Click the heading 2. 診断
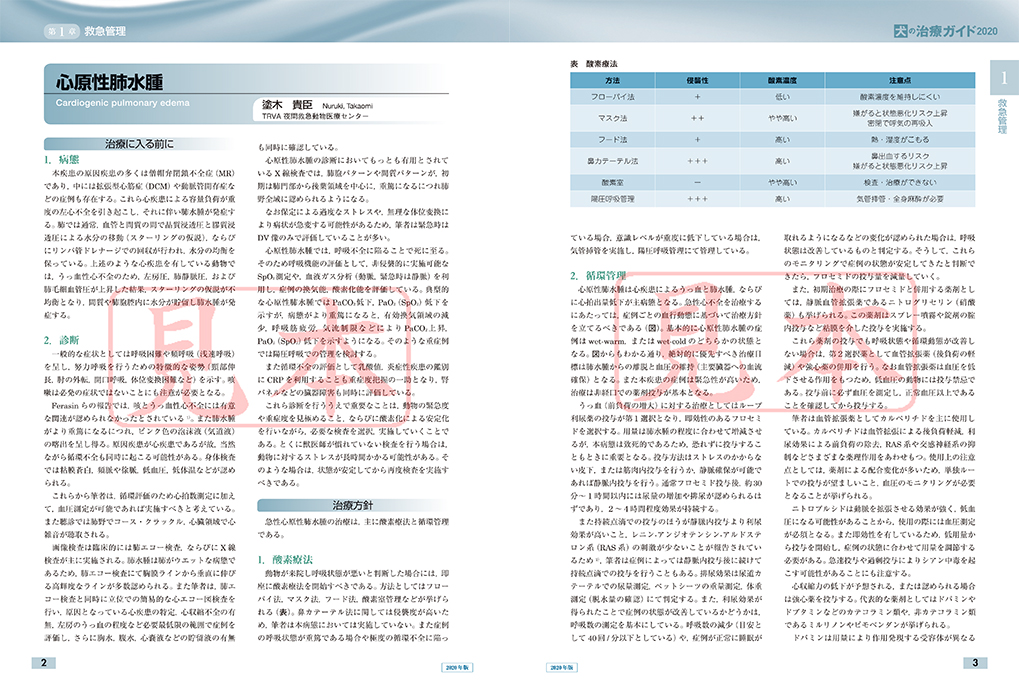Viewport: 1019px width, 697px height. (62, 340)
